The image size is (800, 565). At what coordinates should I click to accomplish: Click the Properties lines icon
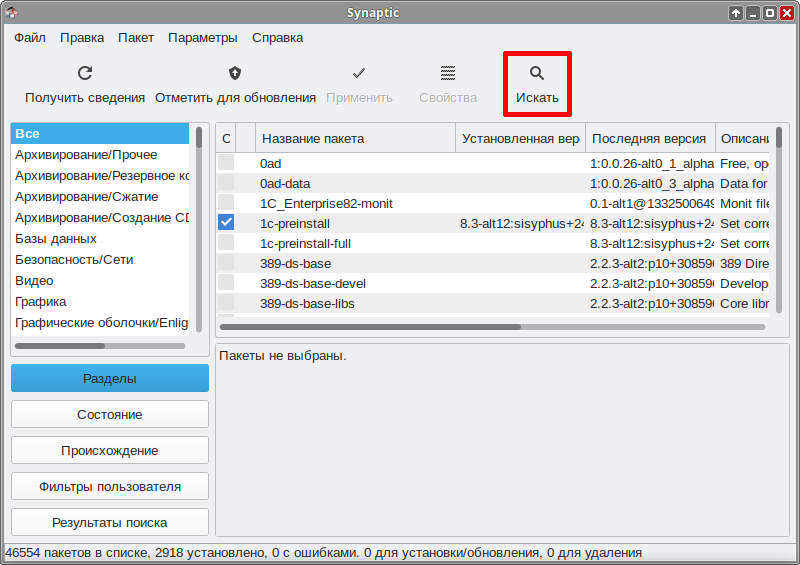(448, 73)
